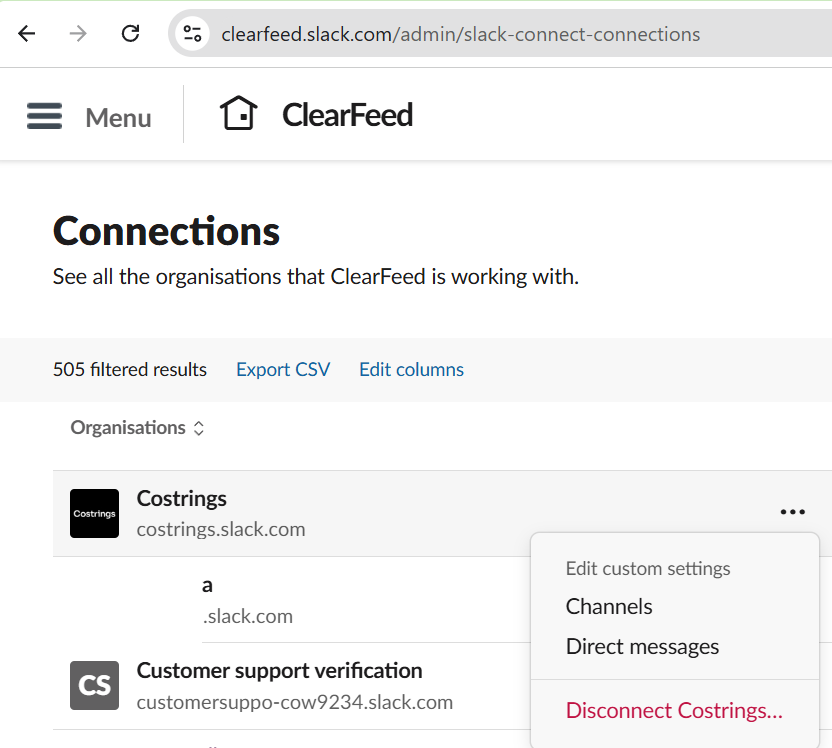
Task: Choose Edit custom settings option
Action: [x=648, y=568]
